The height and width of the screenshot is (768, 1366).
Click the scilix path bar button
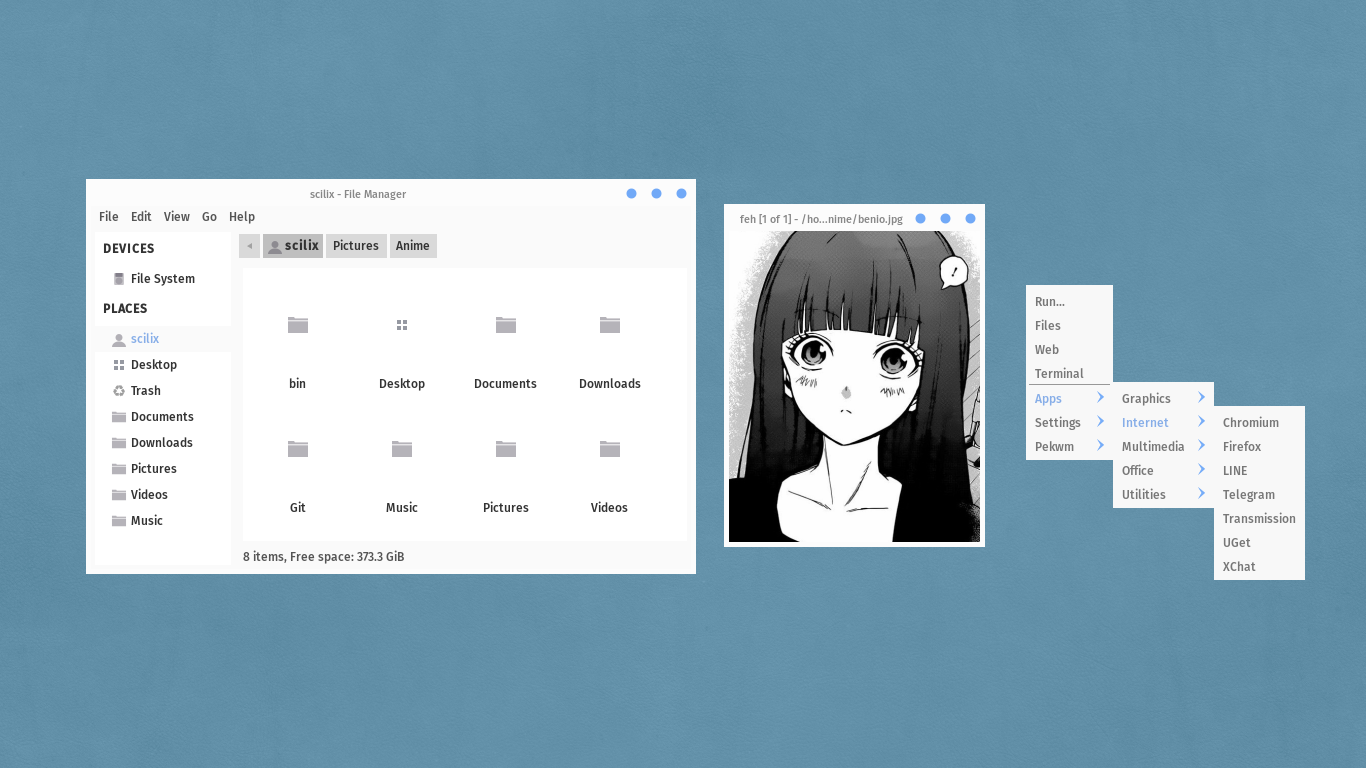[293, 246]
